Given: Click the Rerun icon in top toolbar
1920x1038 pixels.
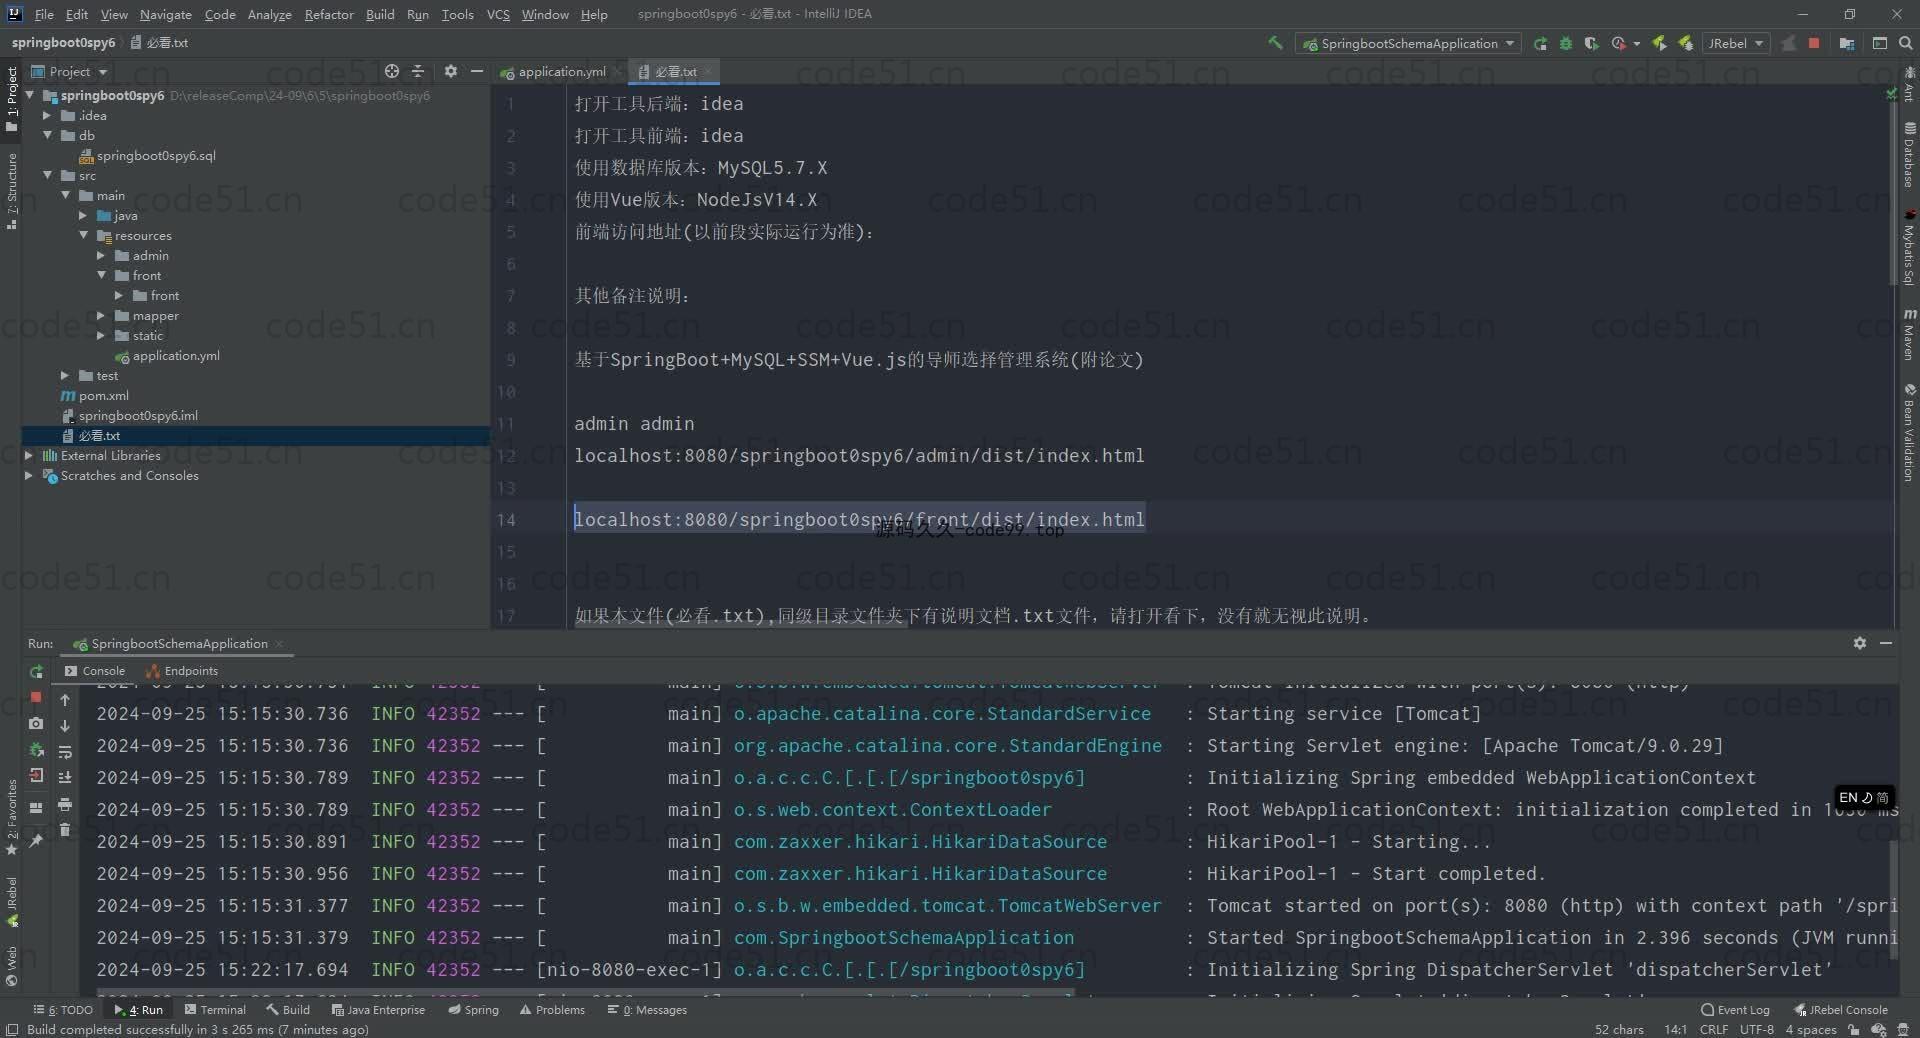Looking at the screenshot, I should [x=1540, y=43].
